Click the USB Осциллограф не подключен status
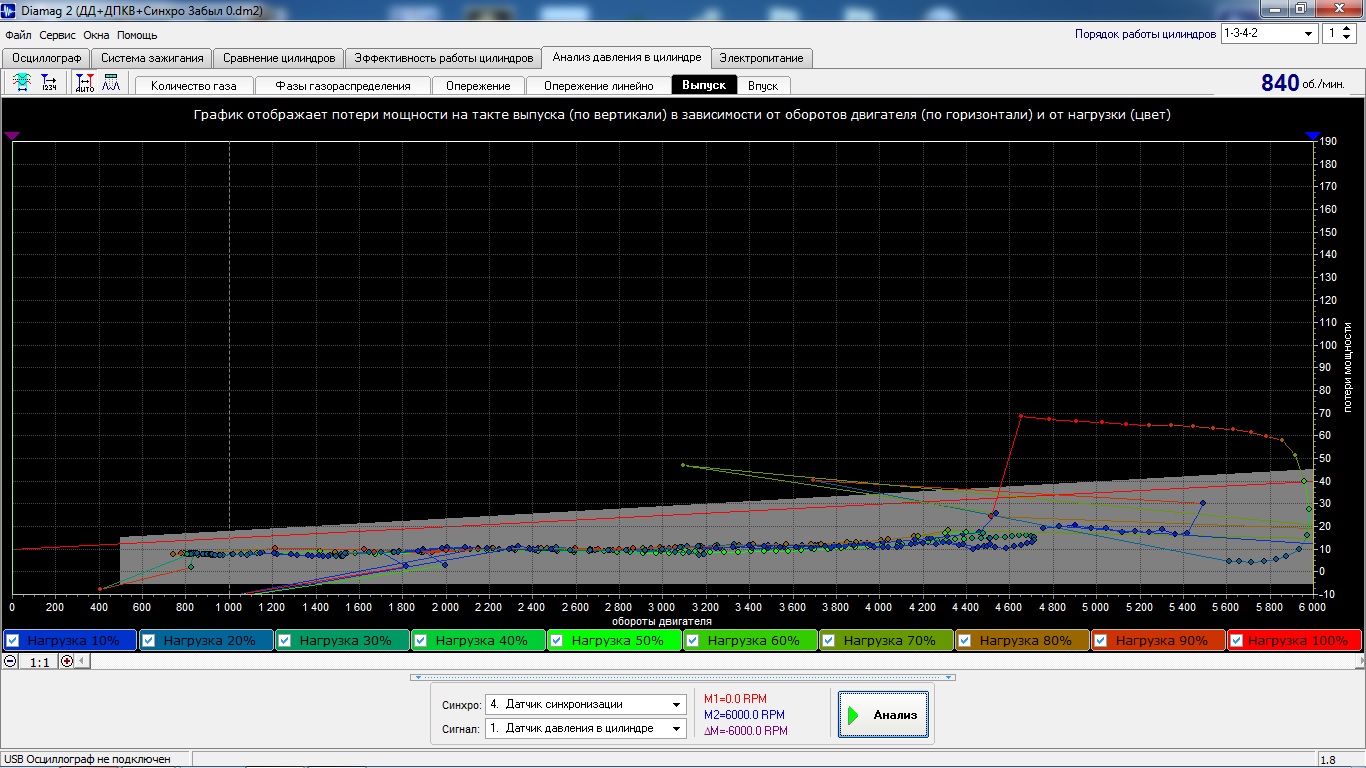The height and width of the screenshot is (768, 1366). pos(87,760)
